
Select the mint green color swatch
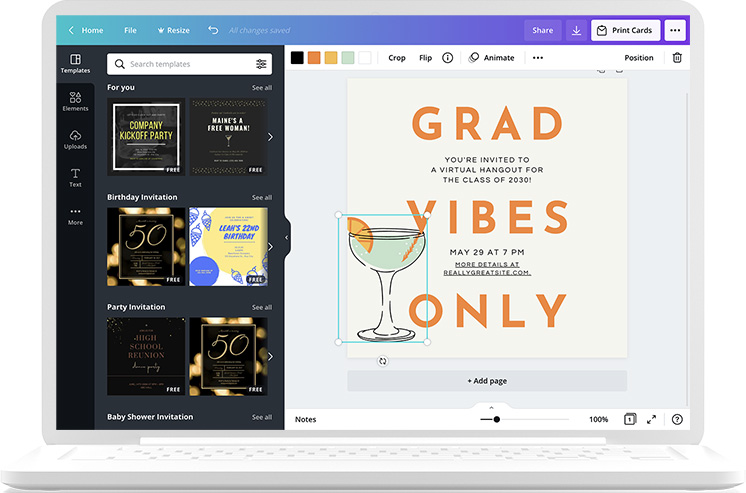(x=348, y=58)
